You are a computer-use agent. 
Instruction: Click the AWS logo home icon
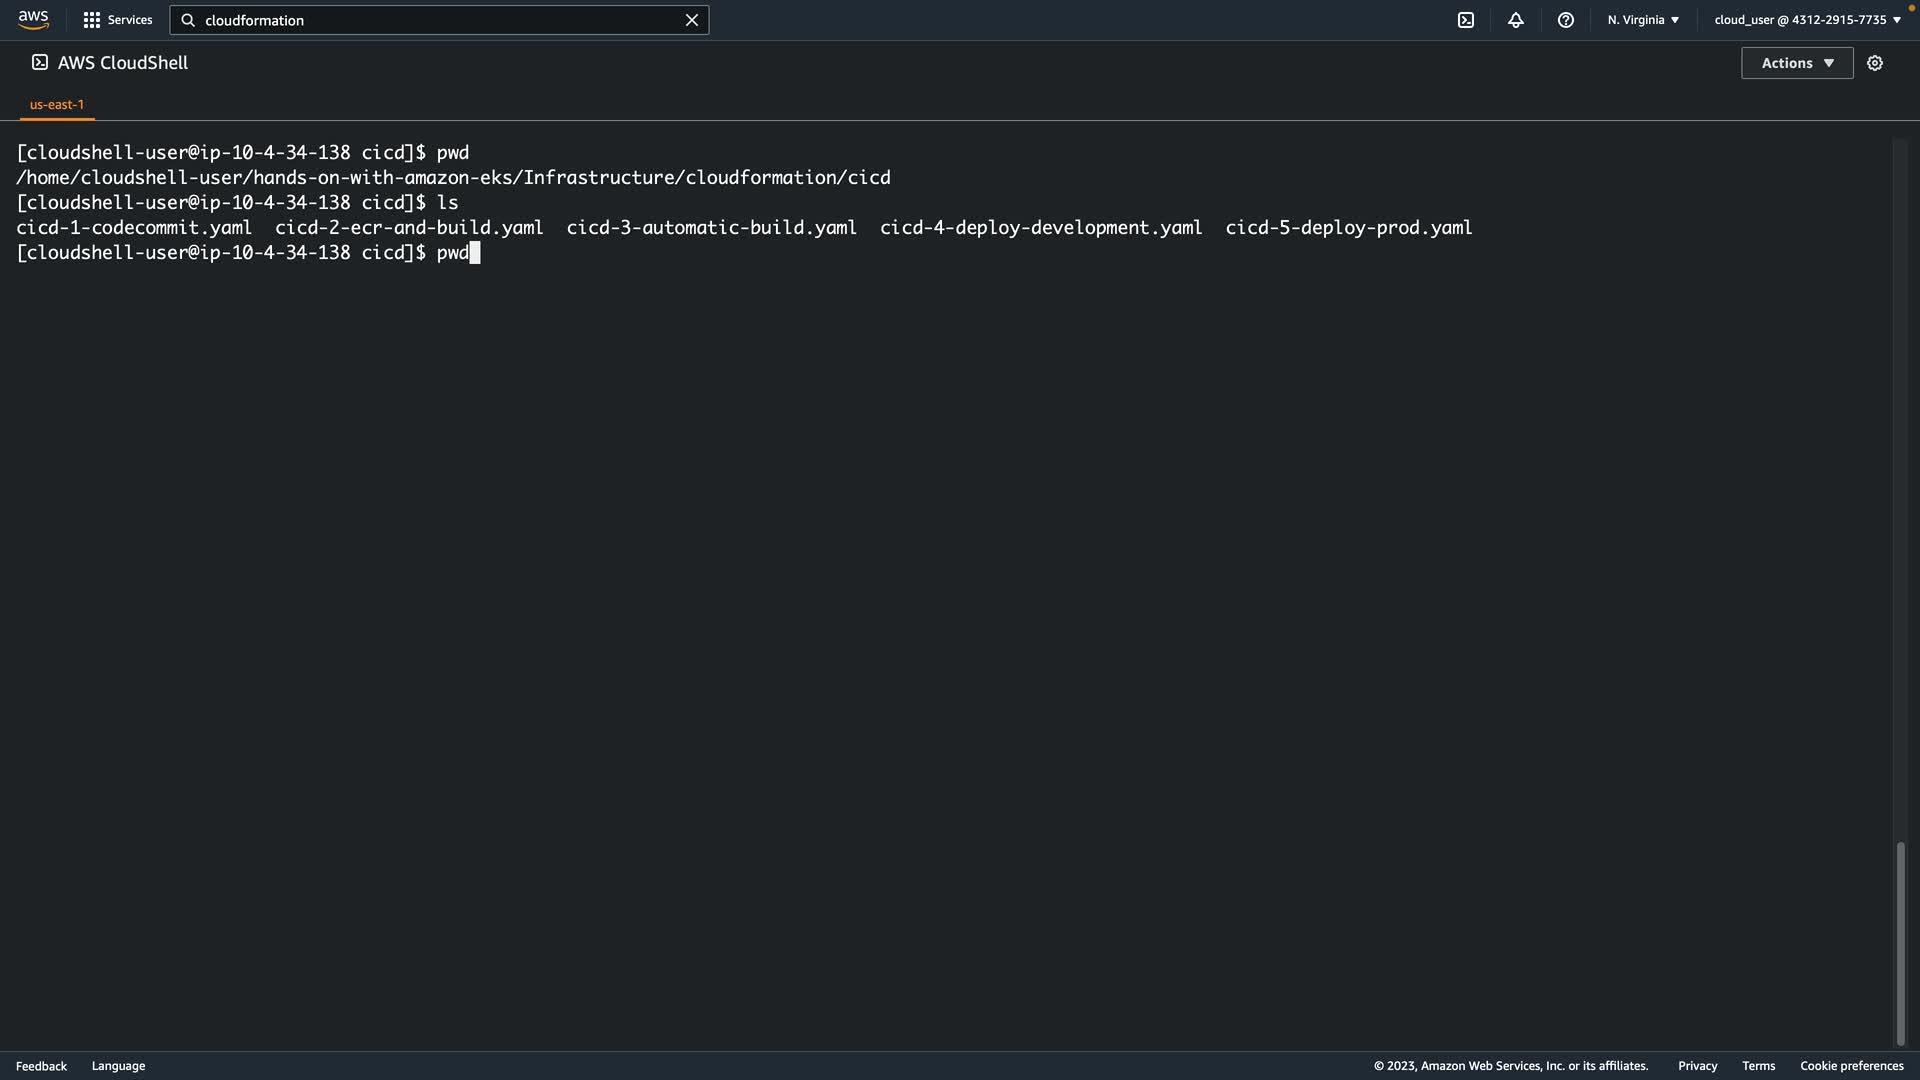(x=33, y=20)
